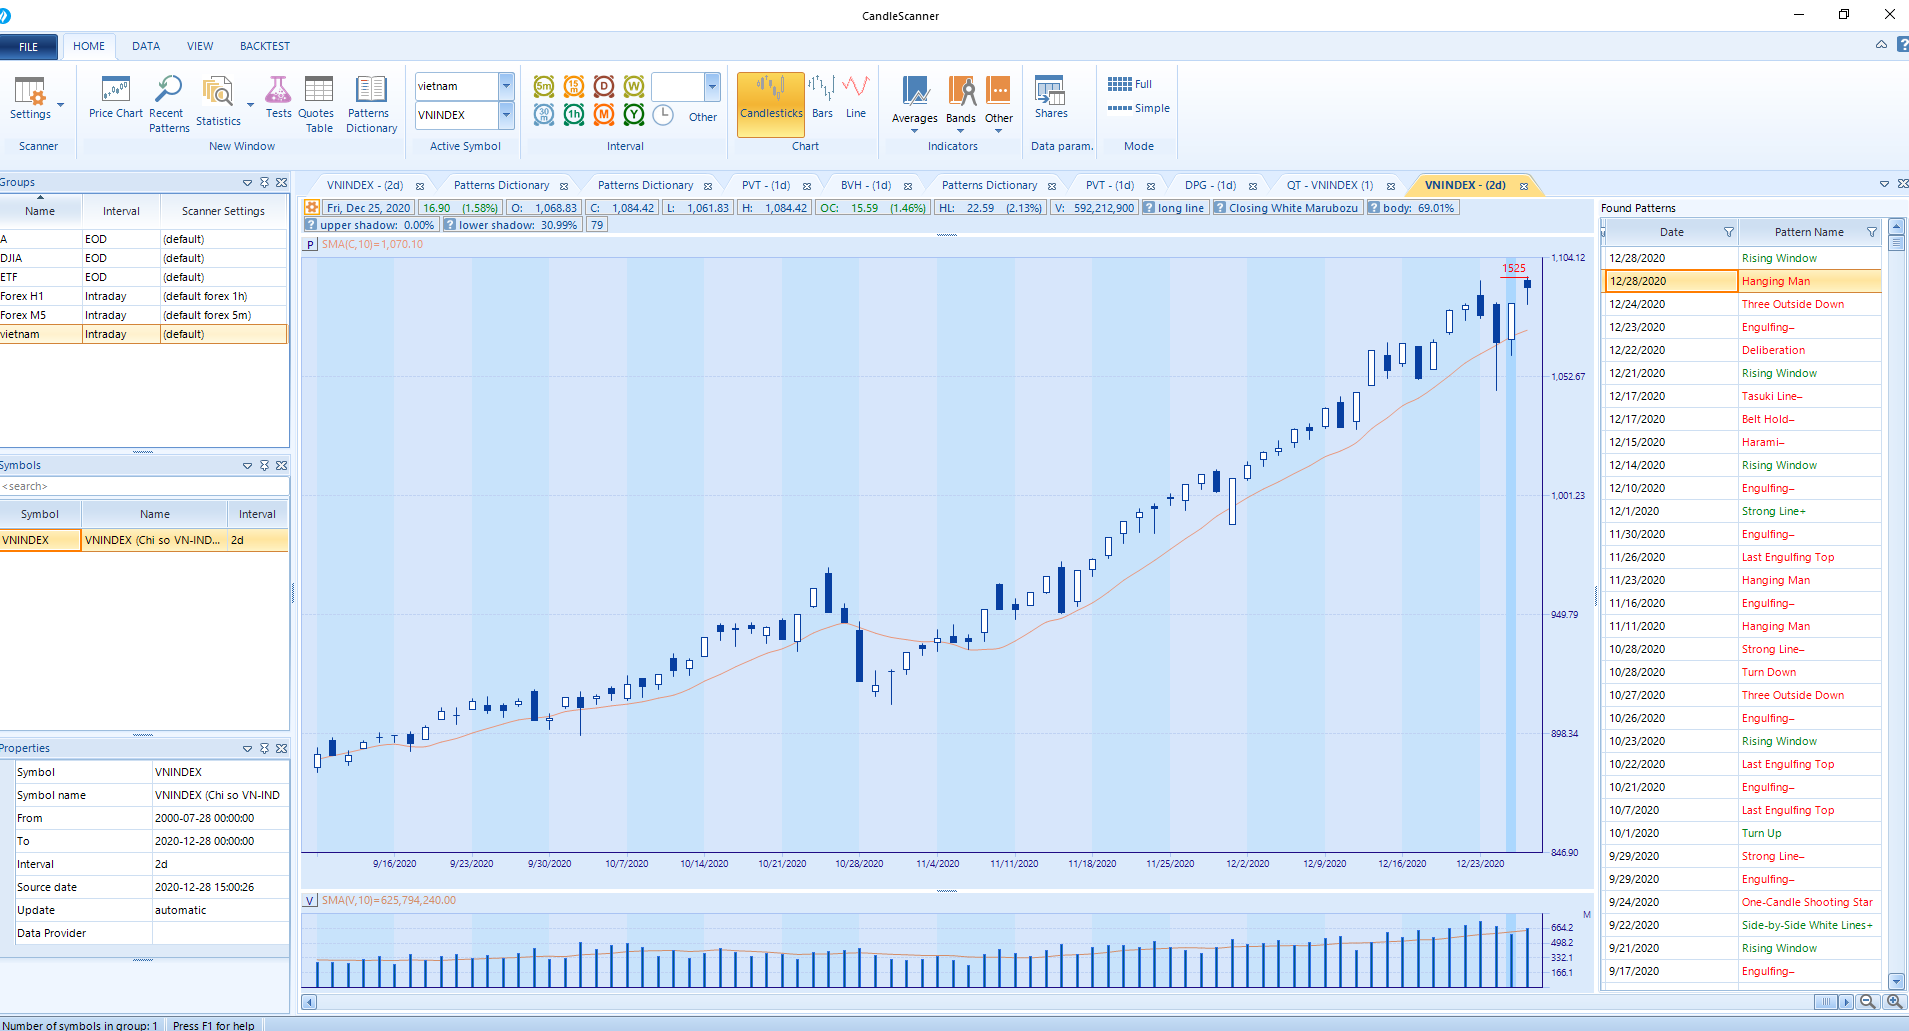Click the horizontal scrollbar left arrow below the chart
This screenshot has width=1909, height=1031.
(310, 1002)
